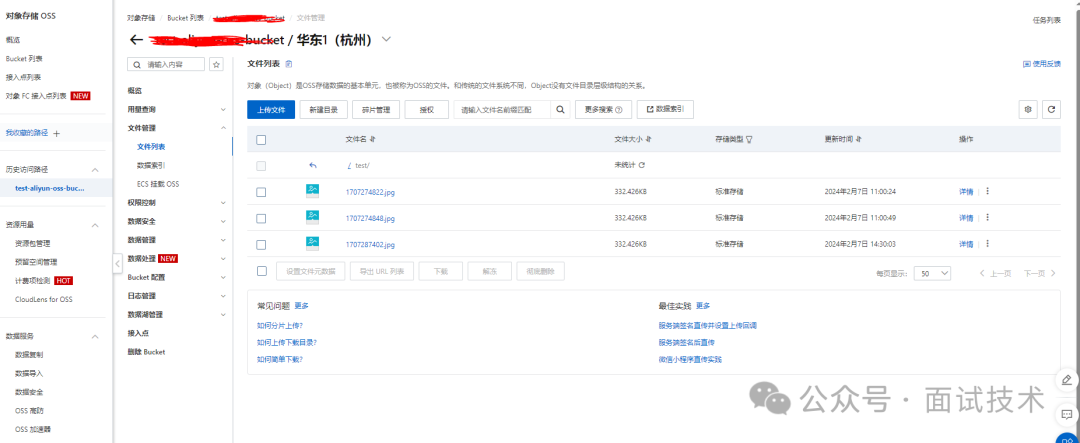This screenshot has height=443, width=1080.
Task: Open 详情 for 1707274822.jpg
Action: click(x=966, y=192)
